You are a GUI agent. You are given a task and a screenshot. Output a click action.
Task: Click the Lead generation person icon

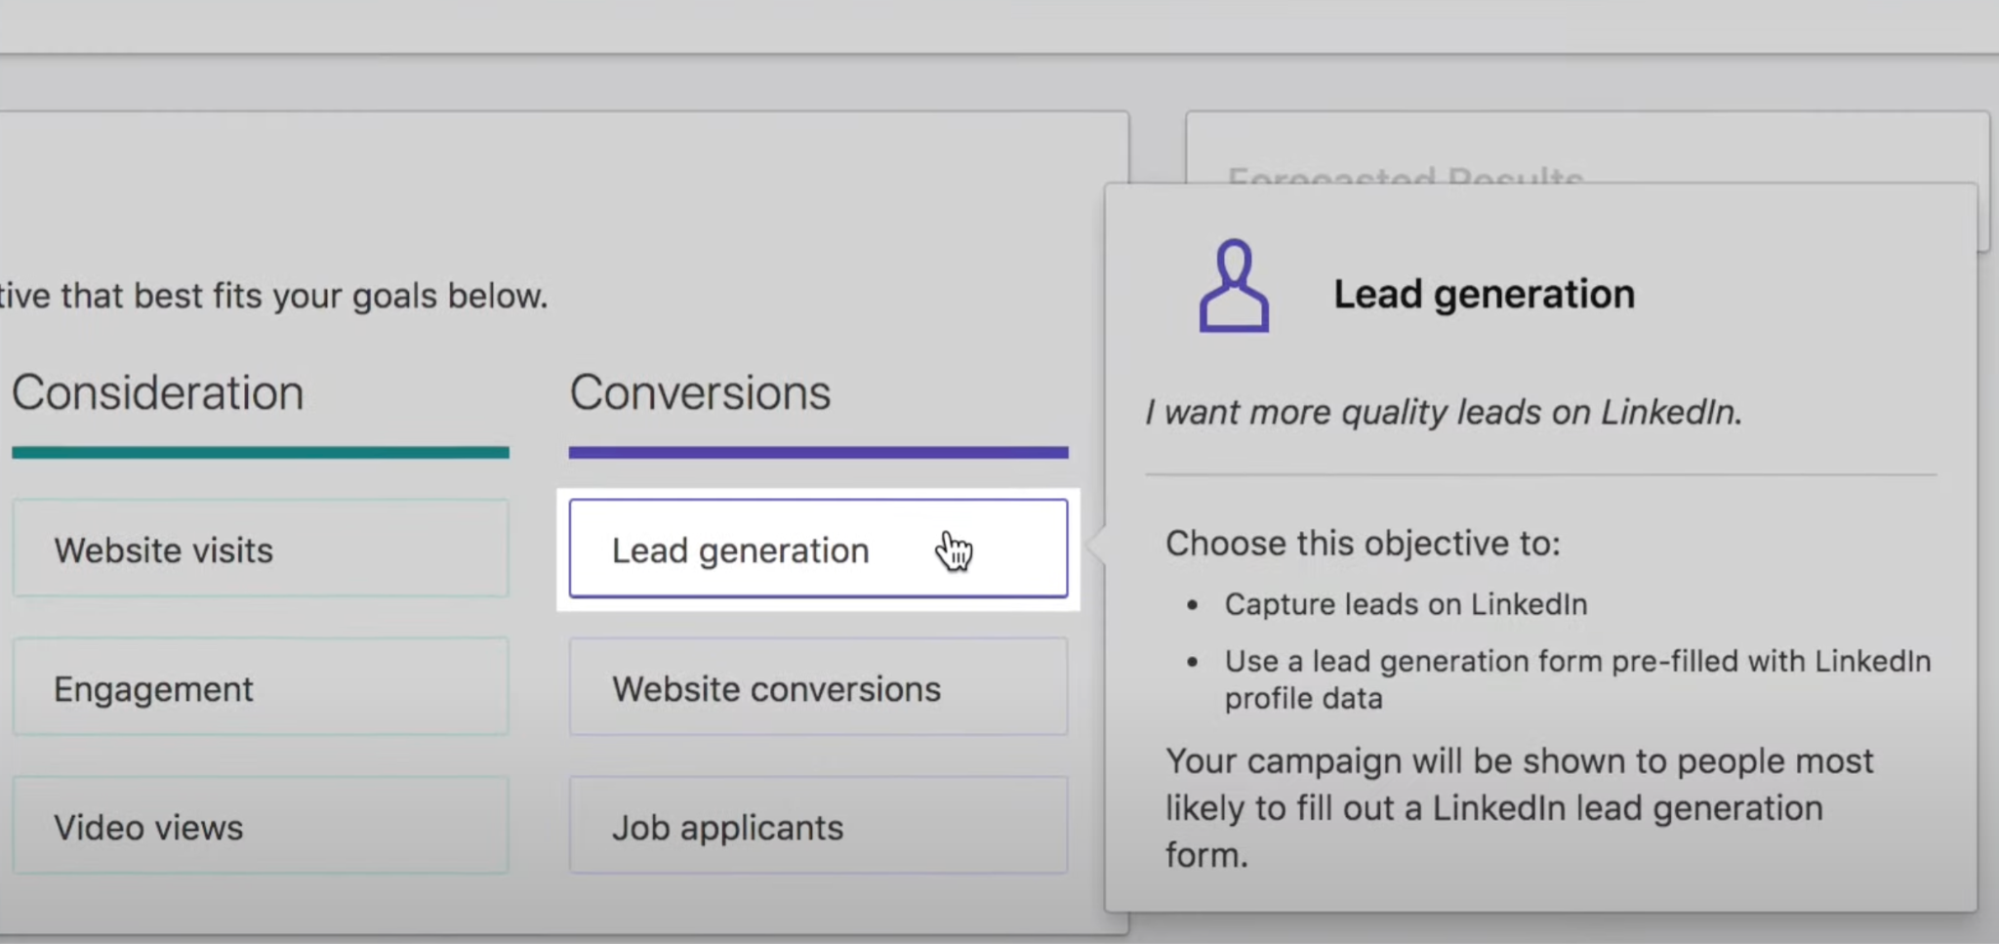[x=1234, y=285]
